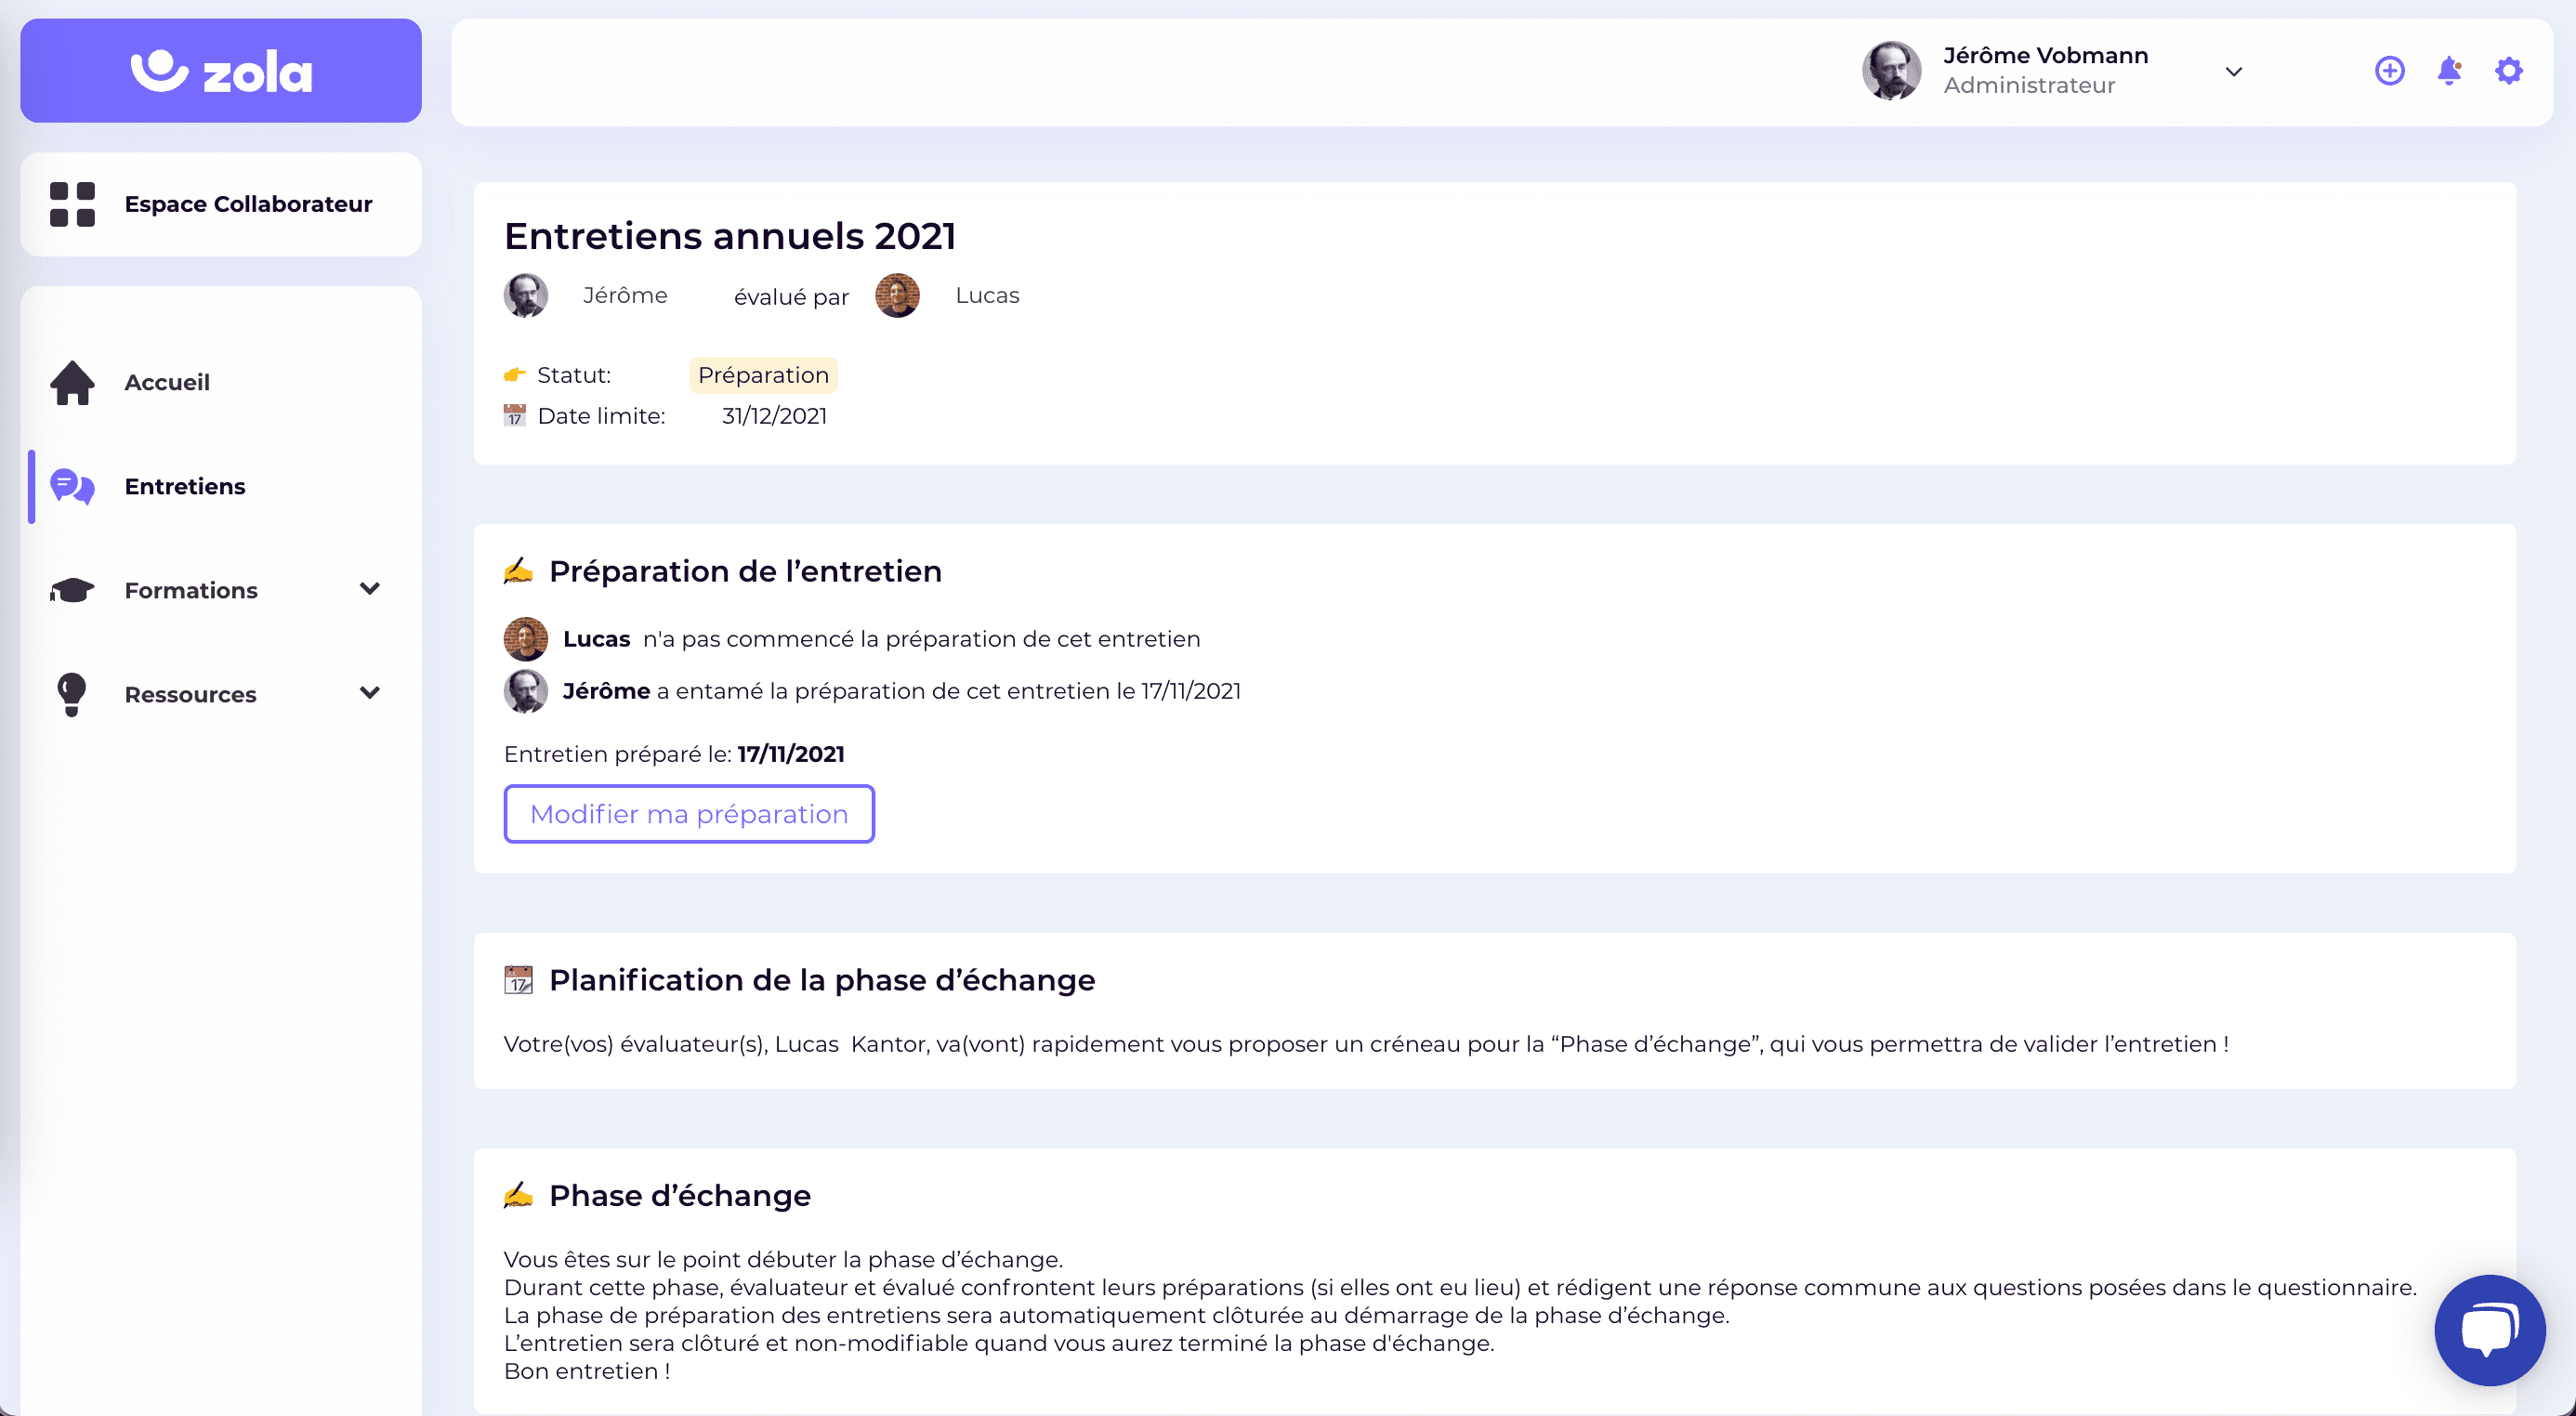Click the plus circle icon in header
2576x1416 pixels.
click(x=2389, y=71)
